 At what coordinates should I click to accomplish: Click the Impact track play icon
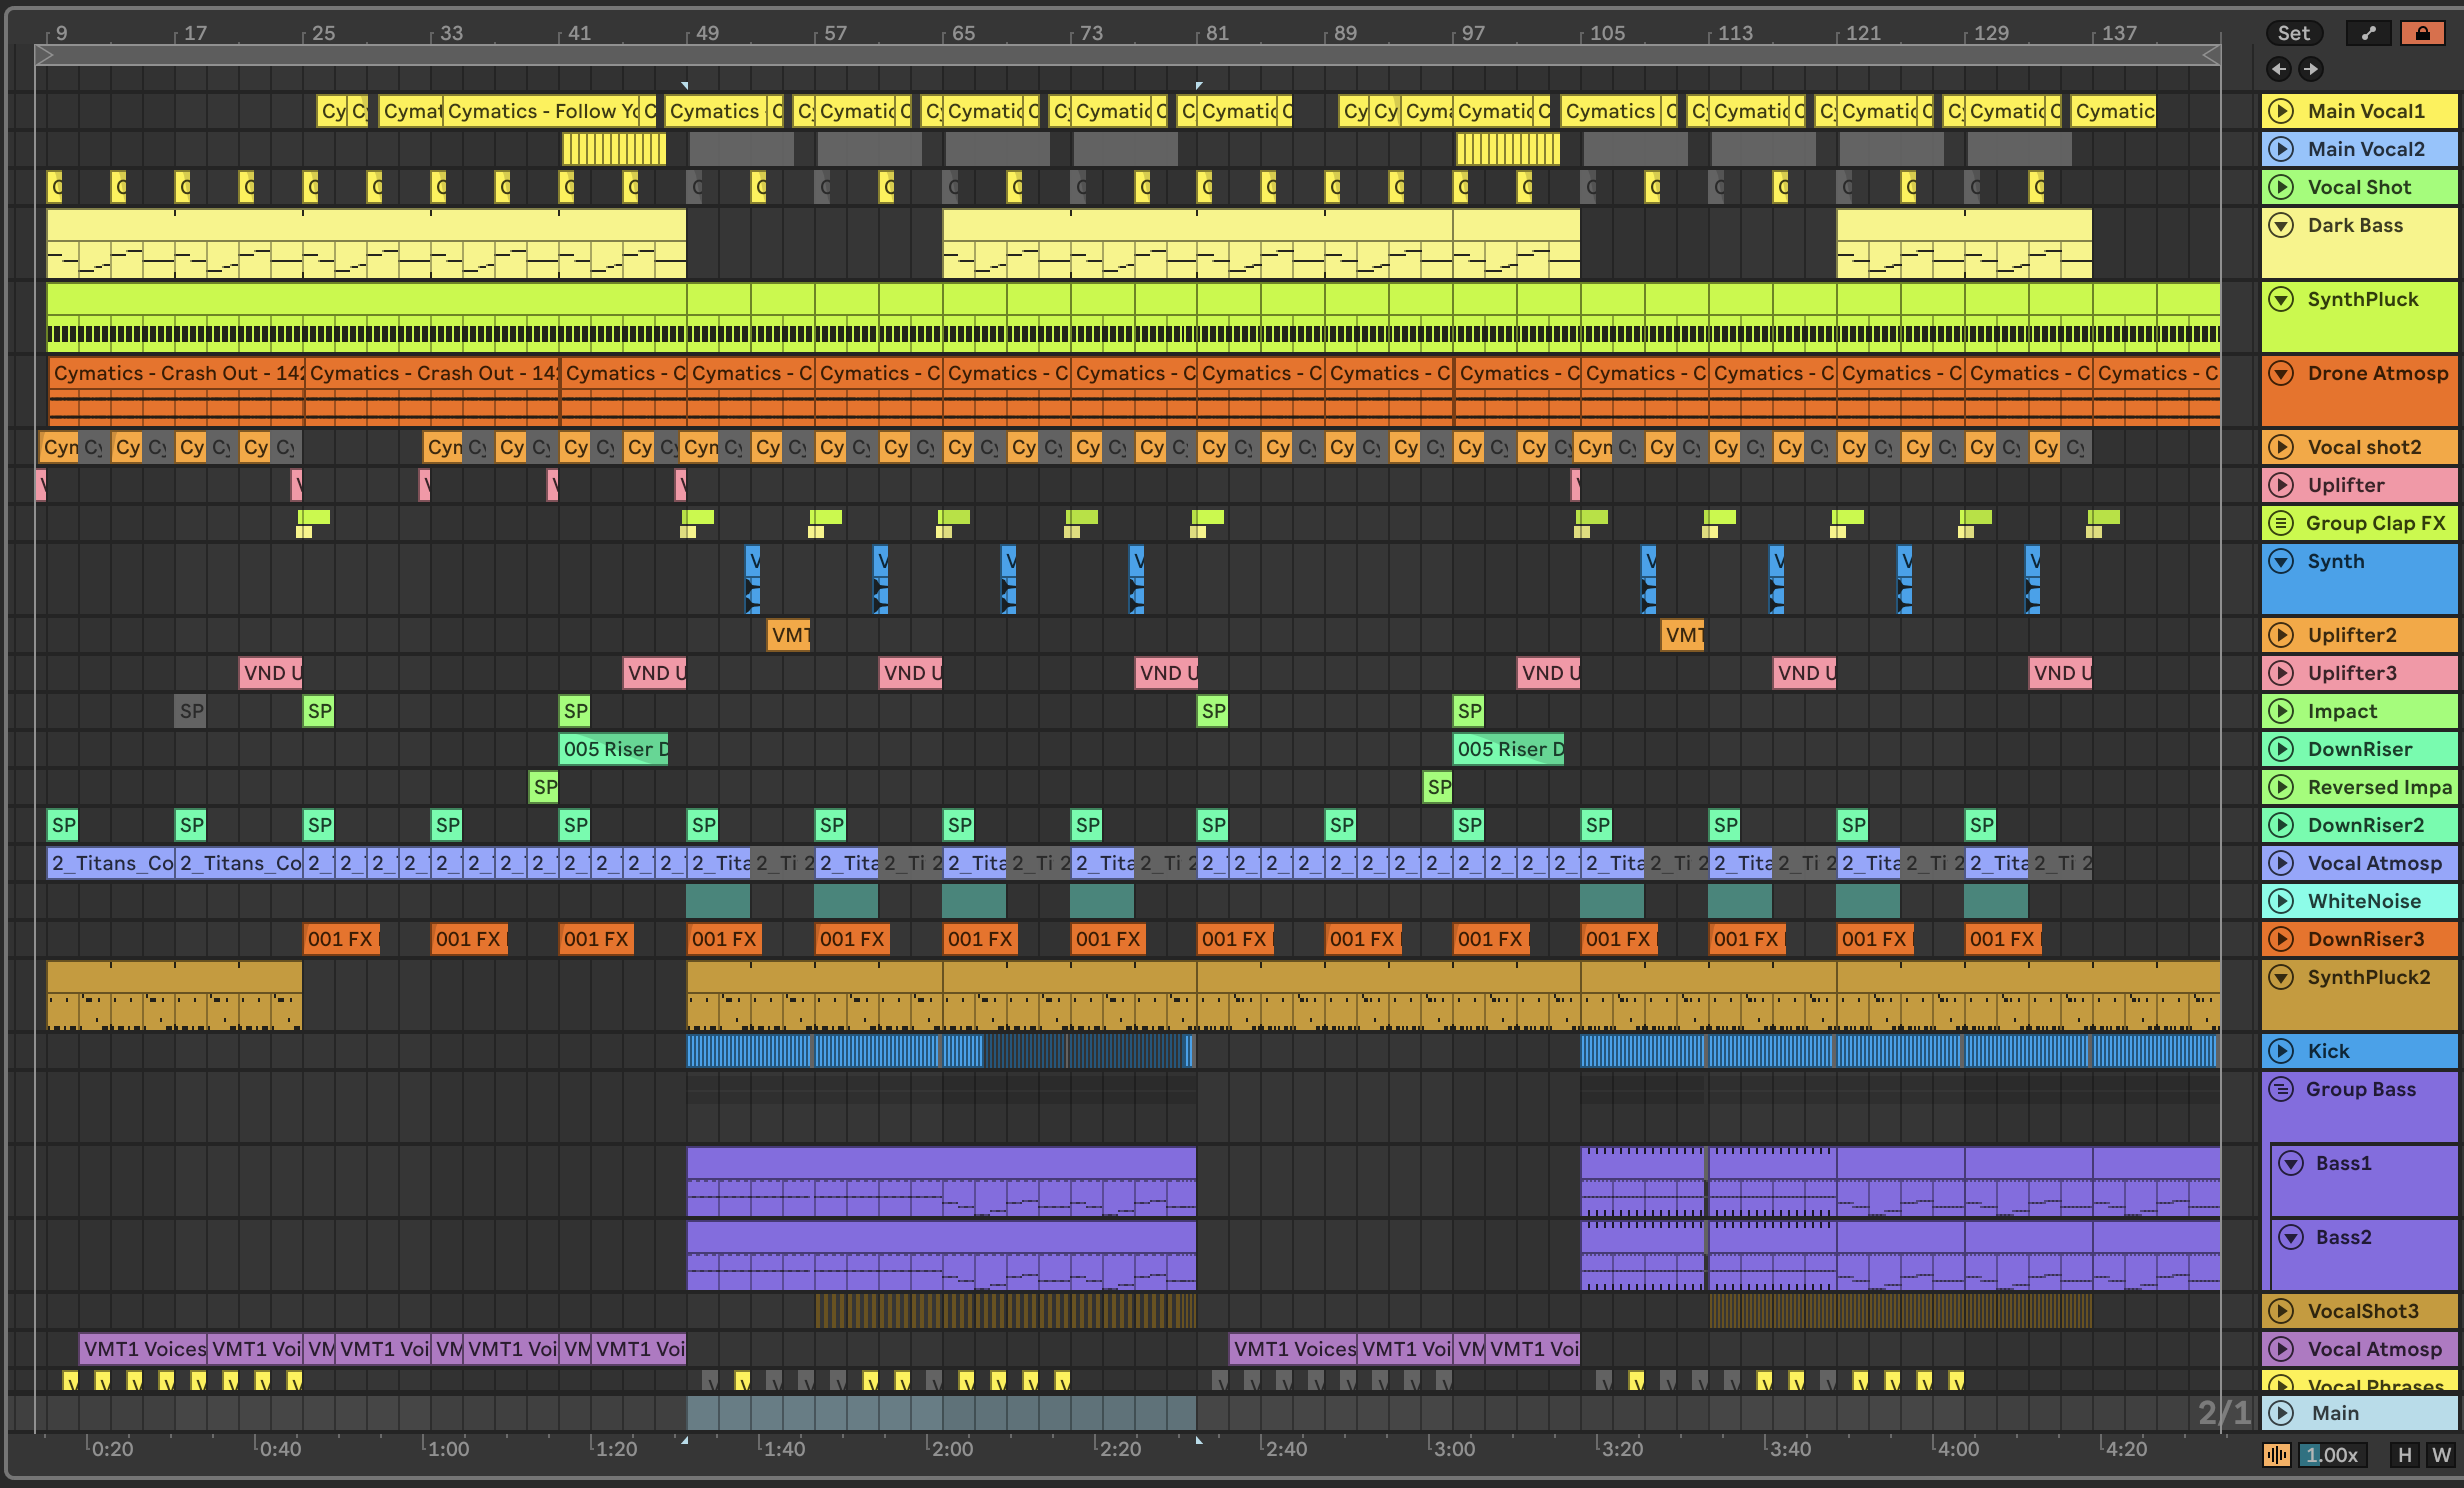[2281, 711]
